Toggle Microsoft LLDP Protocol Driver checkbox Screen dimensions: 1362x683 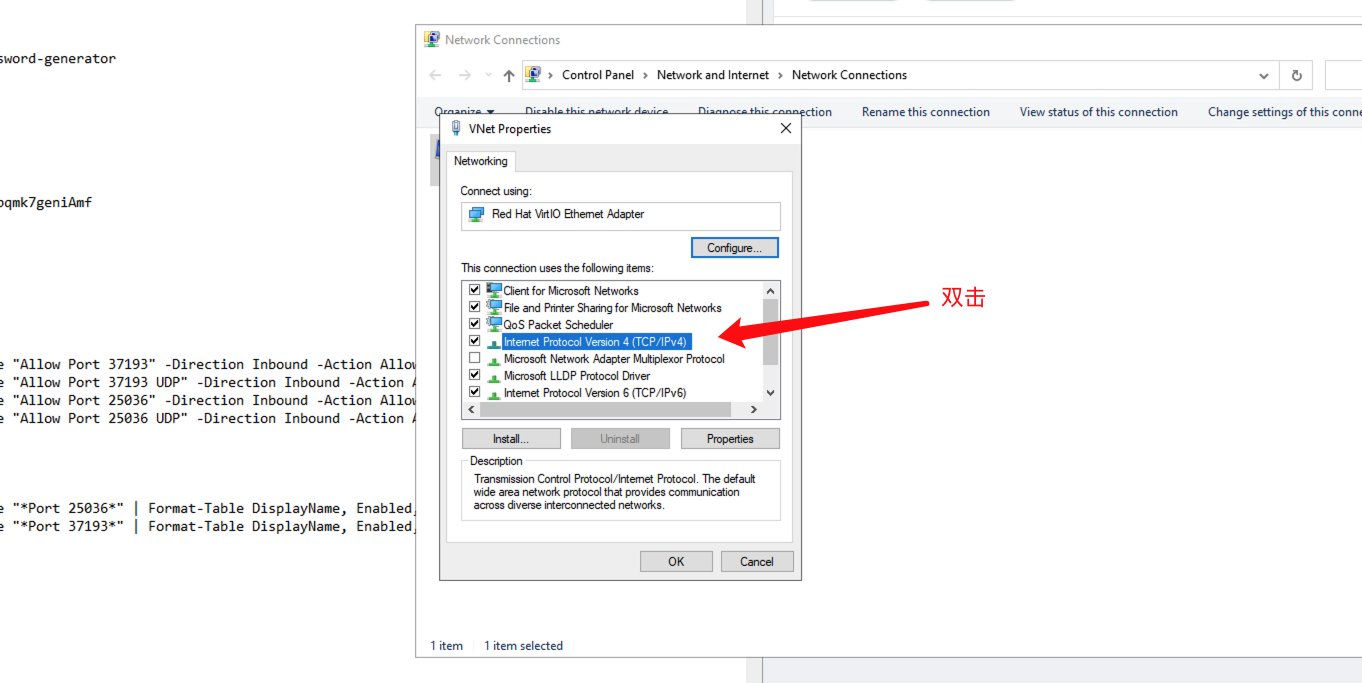pyautogui.click(x=475, y=375)
